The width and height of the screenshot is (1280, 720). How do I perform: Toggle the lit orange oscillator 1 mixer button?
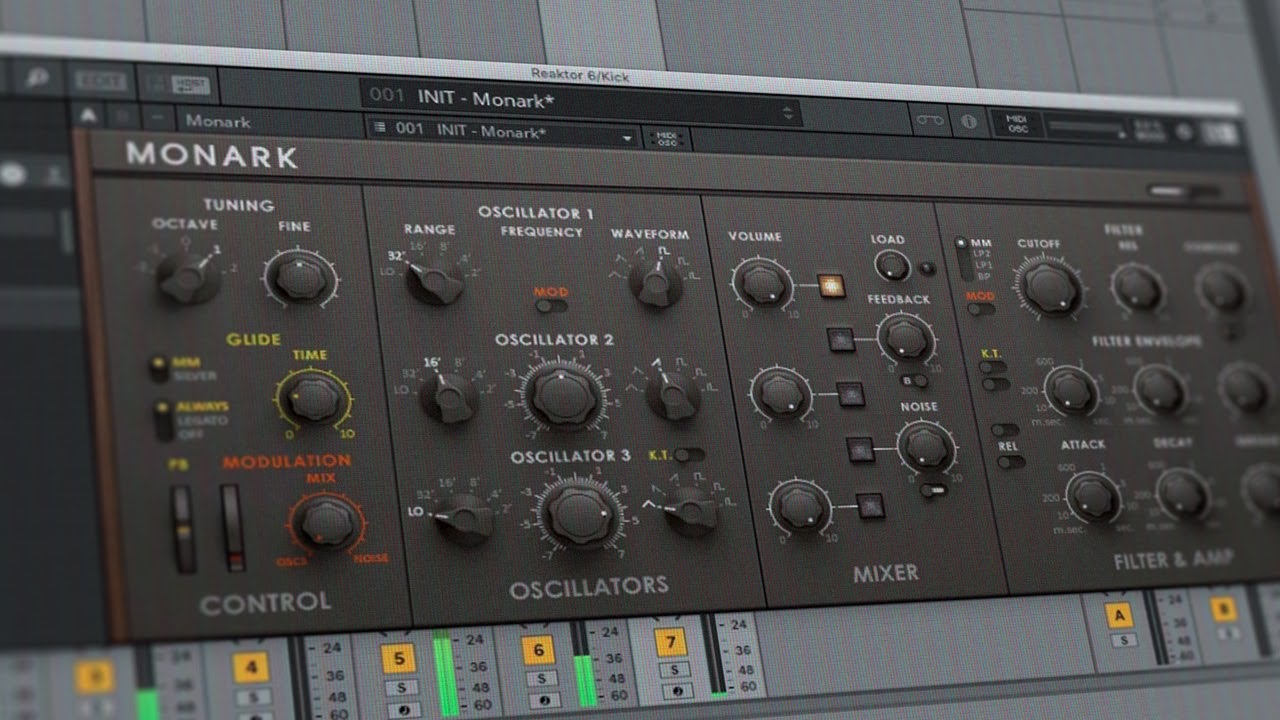830,286
